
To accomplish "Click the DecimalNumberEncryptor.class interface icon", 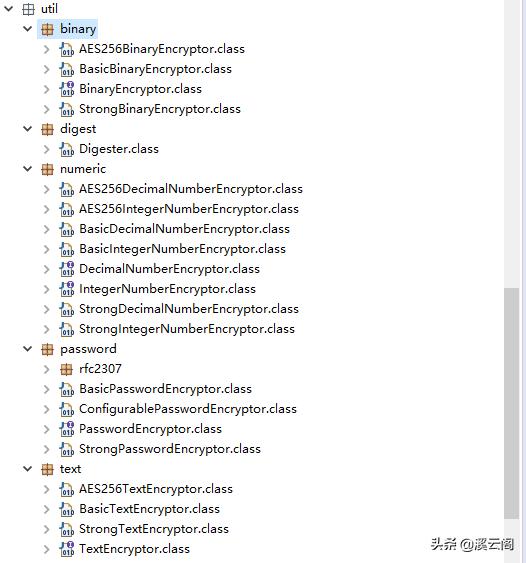I will (67, 269).
